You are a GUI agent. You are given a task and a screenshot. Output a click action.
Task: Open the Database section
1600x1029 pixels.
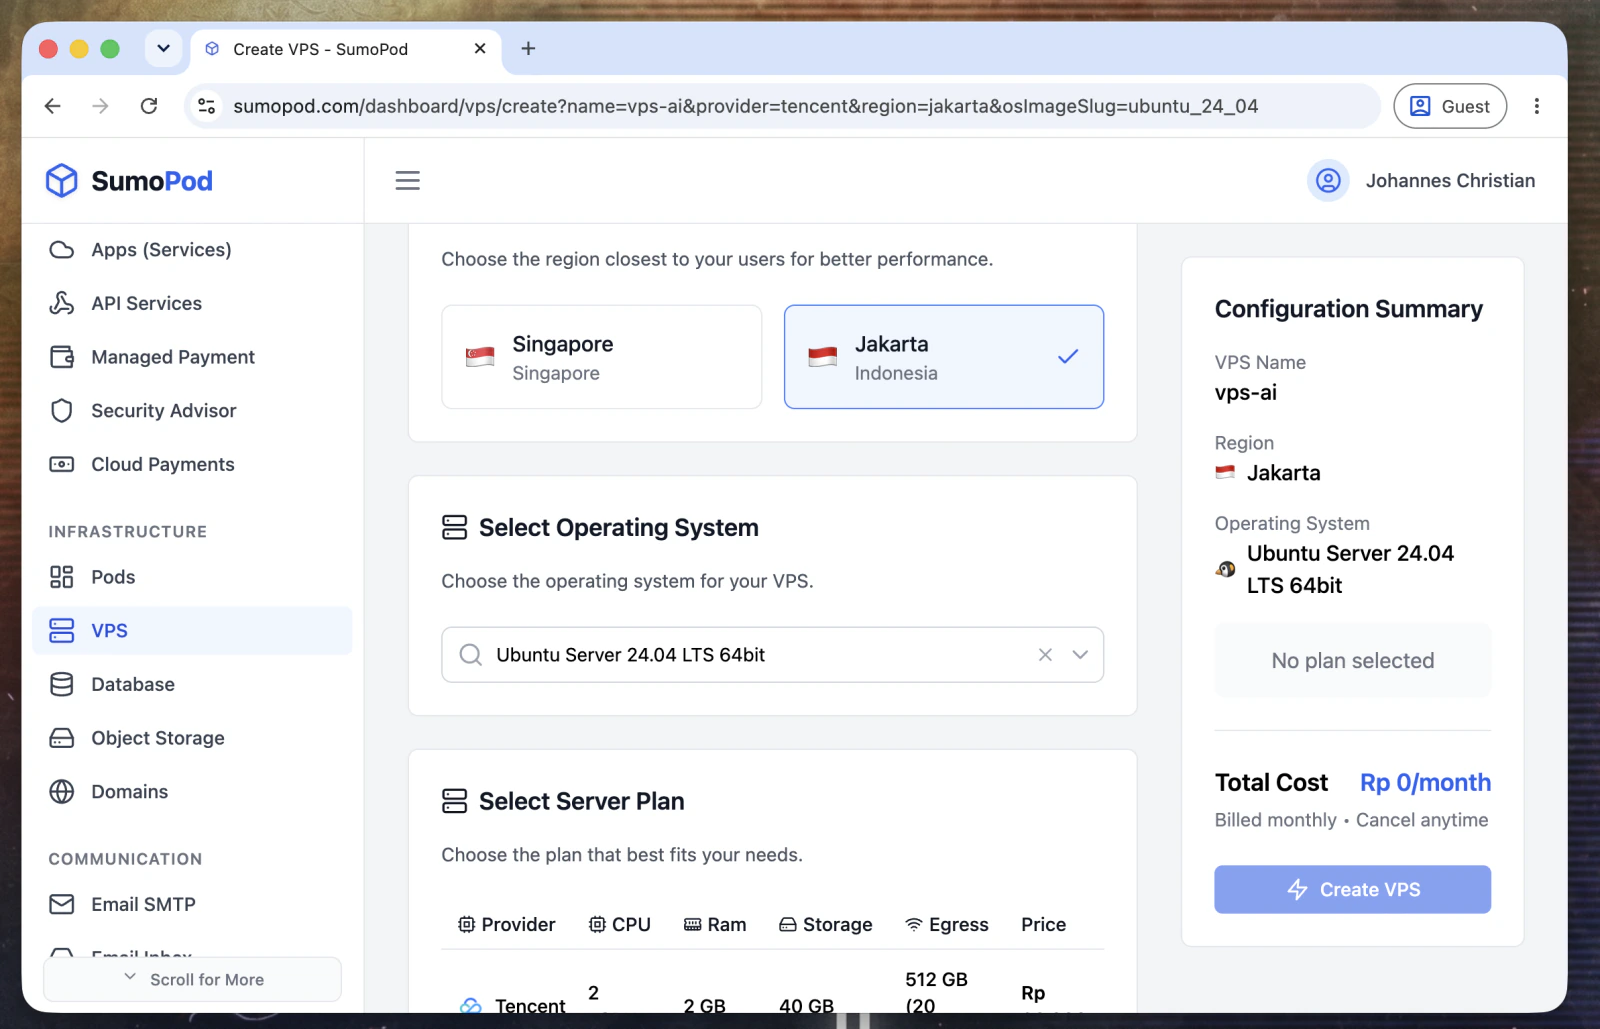point(192,685)
